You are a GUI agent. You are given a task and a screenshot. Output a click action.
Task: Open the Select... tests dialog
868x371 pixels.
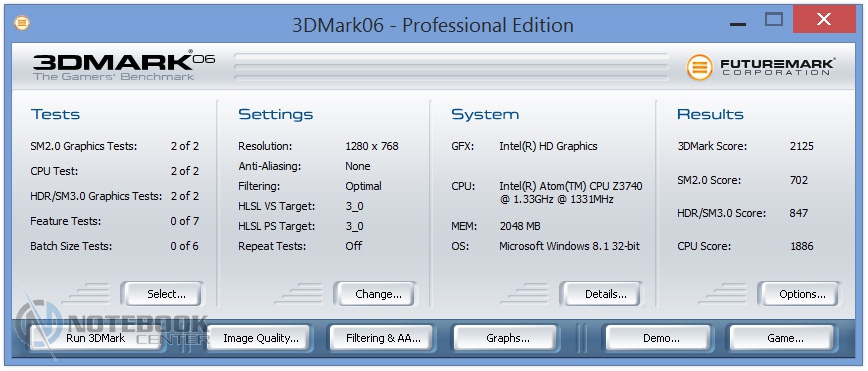coord(162,294)
